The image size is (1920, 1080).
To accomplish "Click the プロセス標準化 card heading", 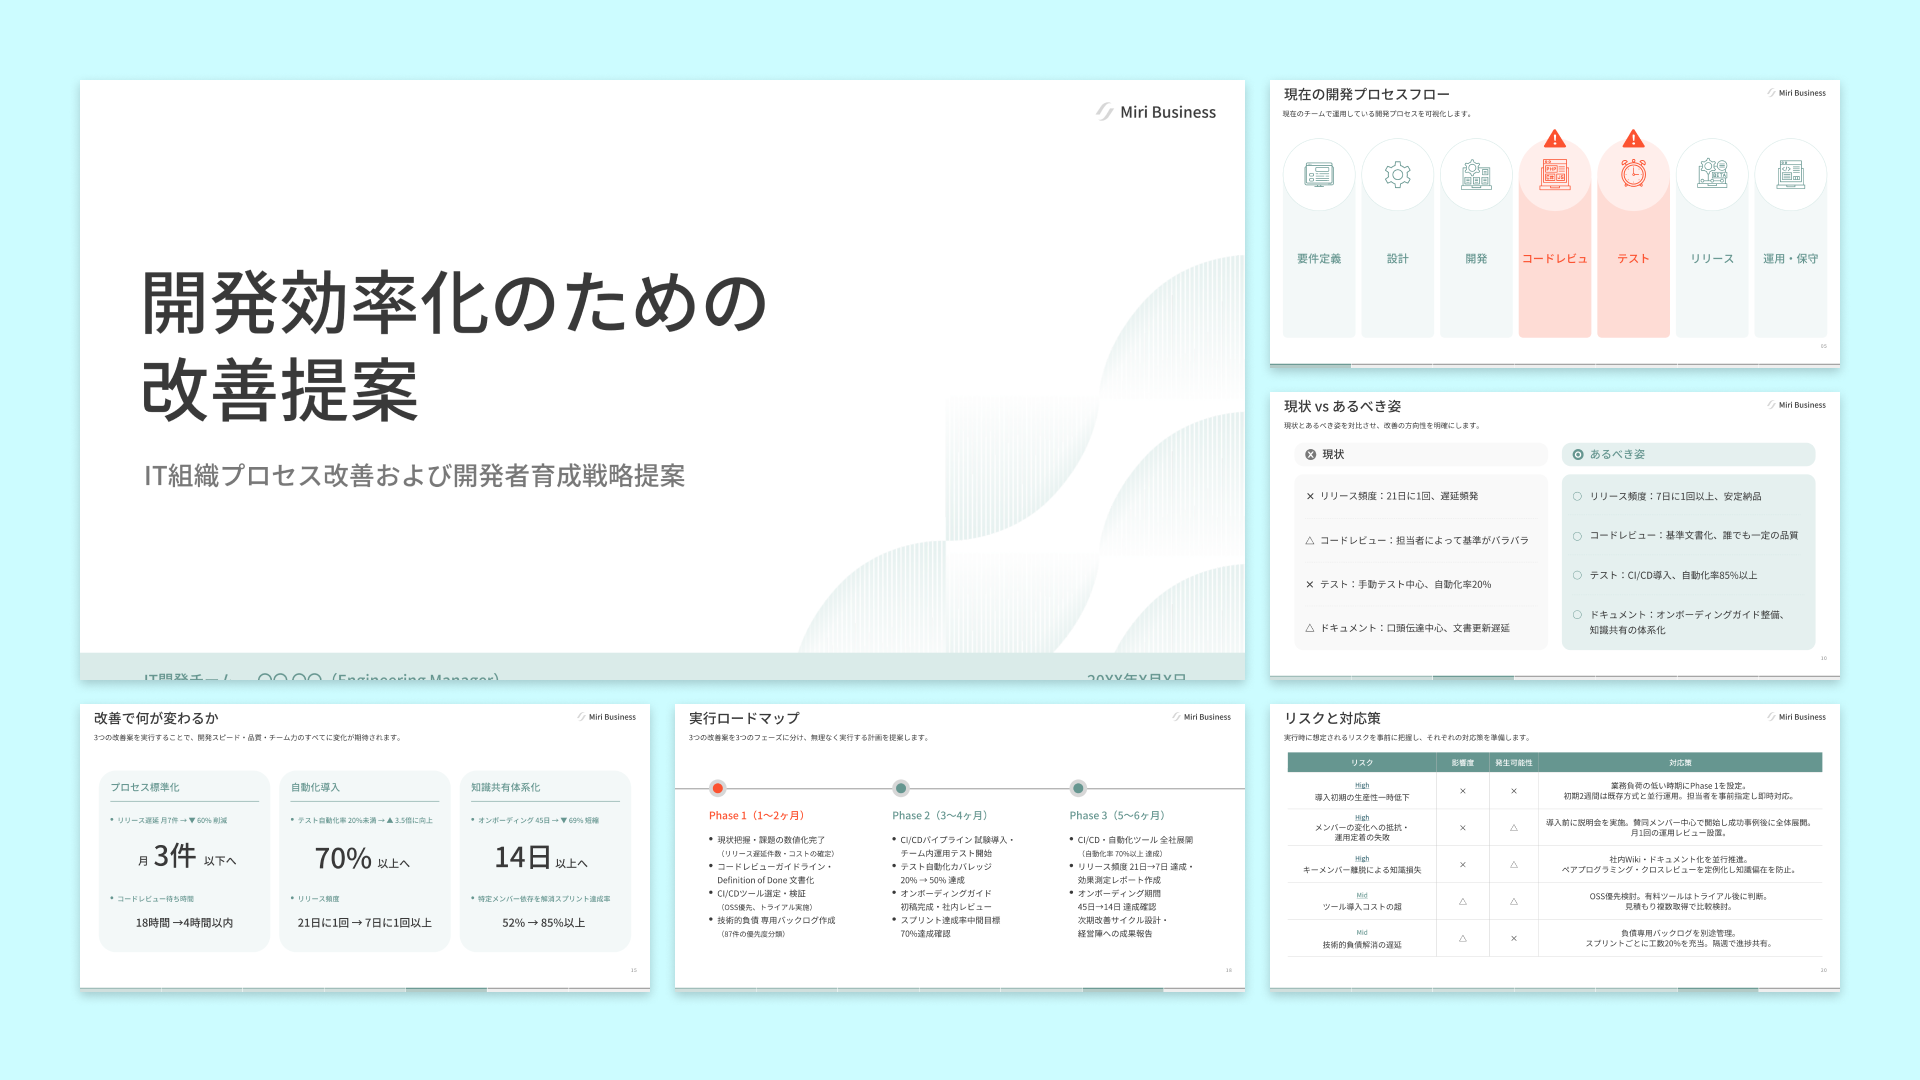I will (145, 787).
